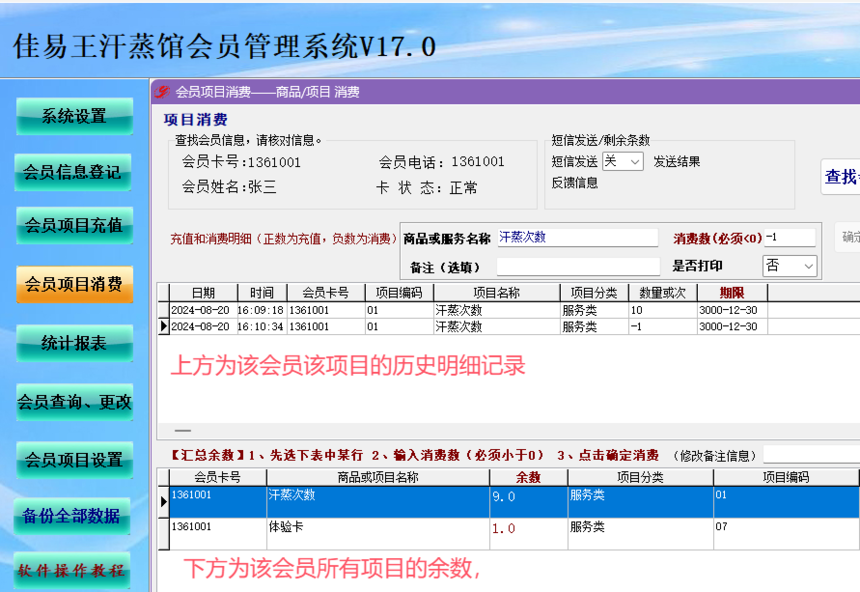Click 会员查询、更改 button

[x=75, y=402]
